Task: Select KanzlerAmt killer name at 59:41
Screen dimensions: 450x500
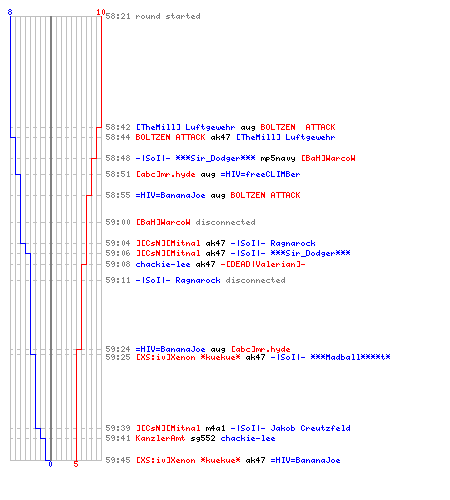Action: tap(160, 438)
